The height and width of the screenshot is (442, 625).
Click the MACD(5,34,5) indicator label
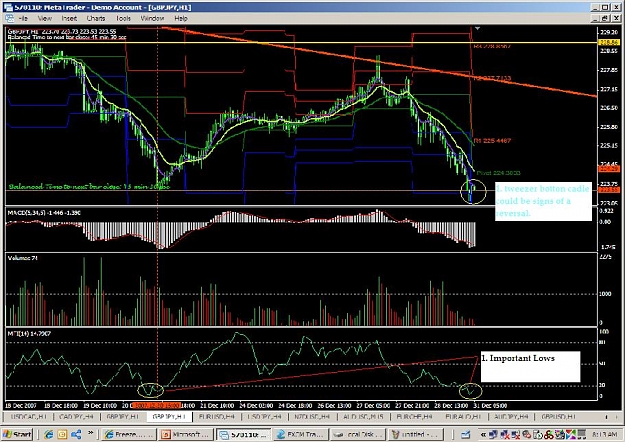pyautogui.click(x=44, y=213)
